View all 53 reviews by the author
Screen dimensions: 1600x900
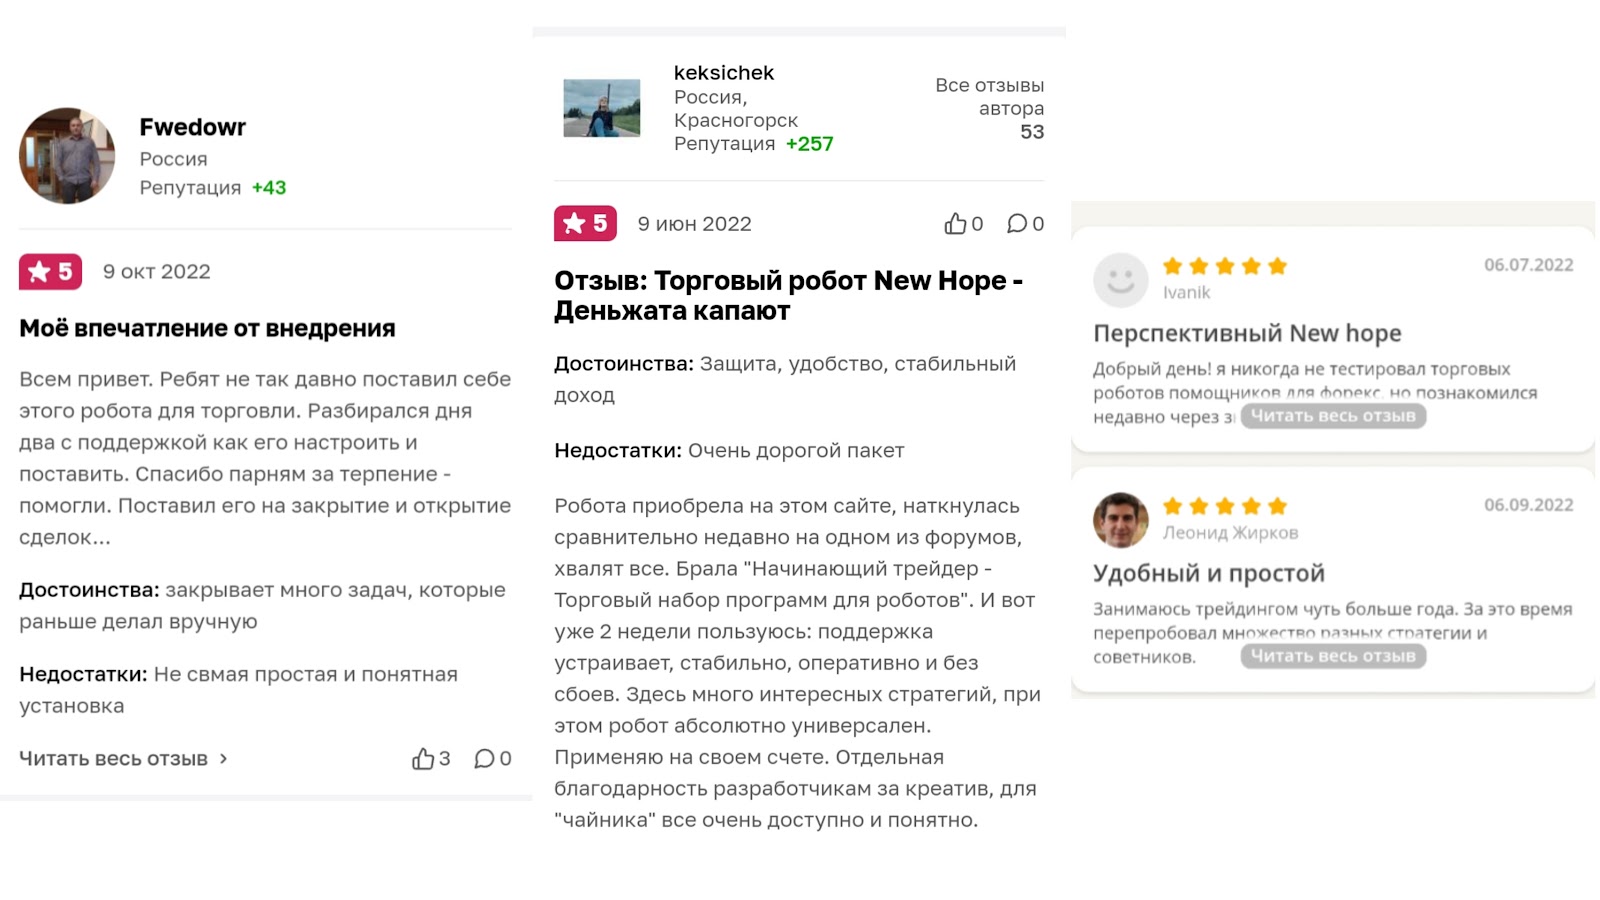[x=990, y=108]
